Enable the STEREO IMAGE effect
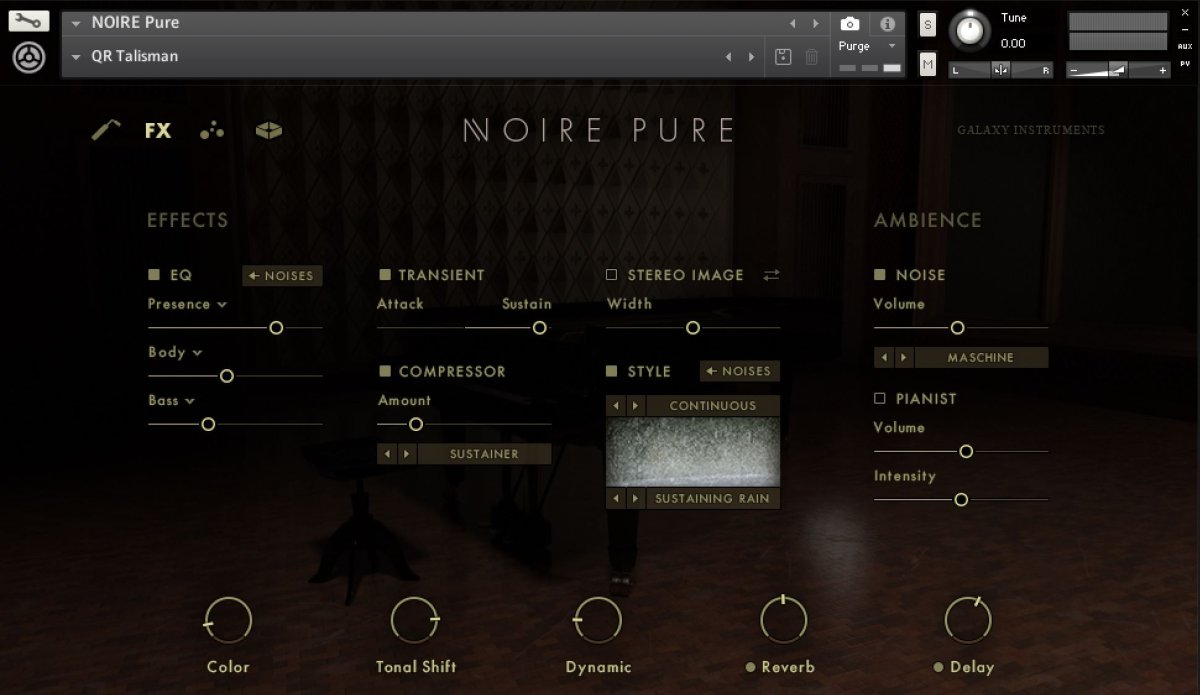This screenshot has height=695, width=1200. 612,275
